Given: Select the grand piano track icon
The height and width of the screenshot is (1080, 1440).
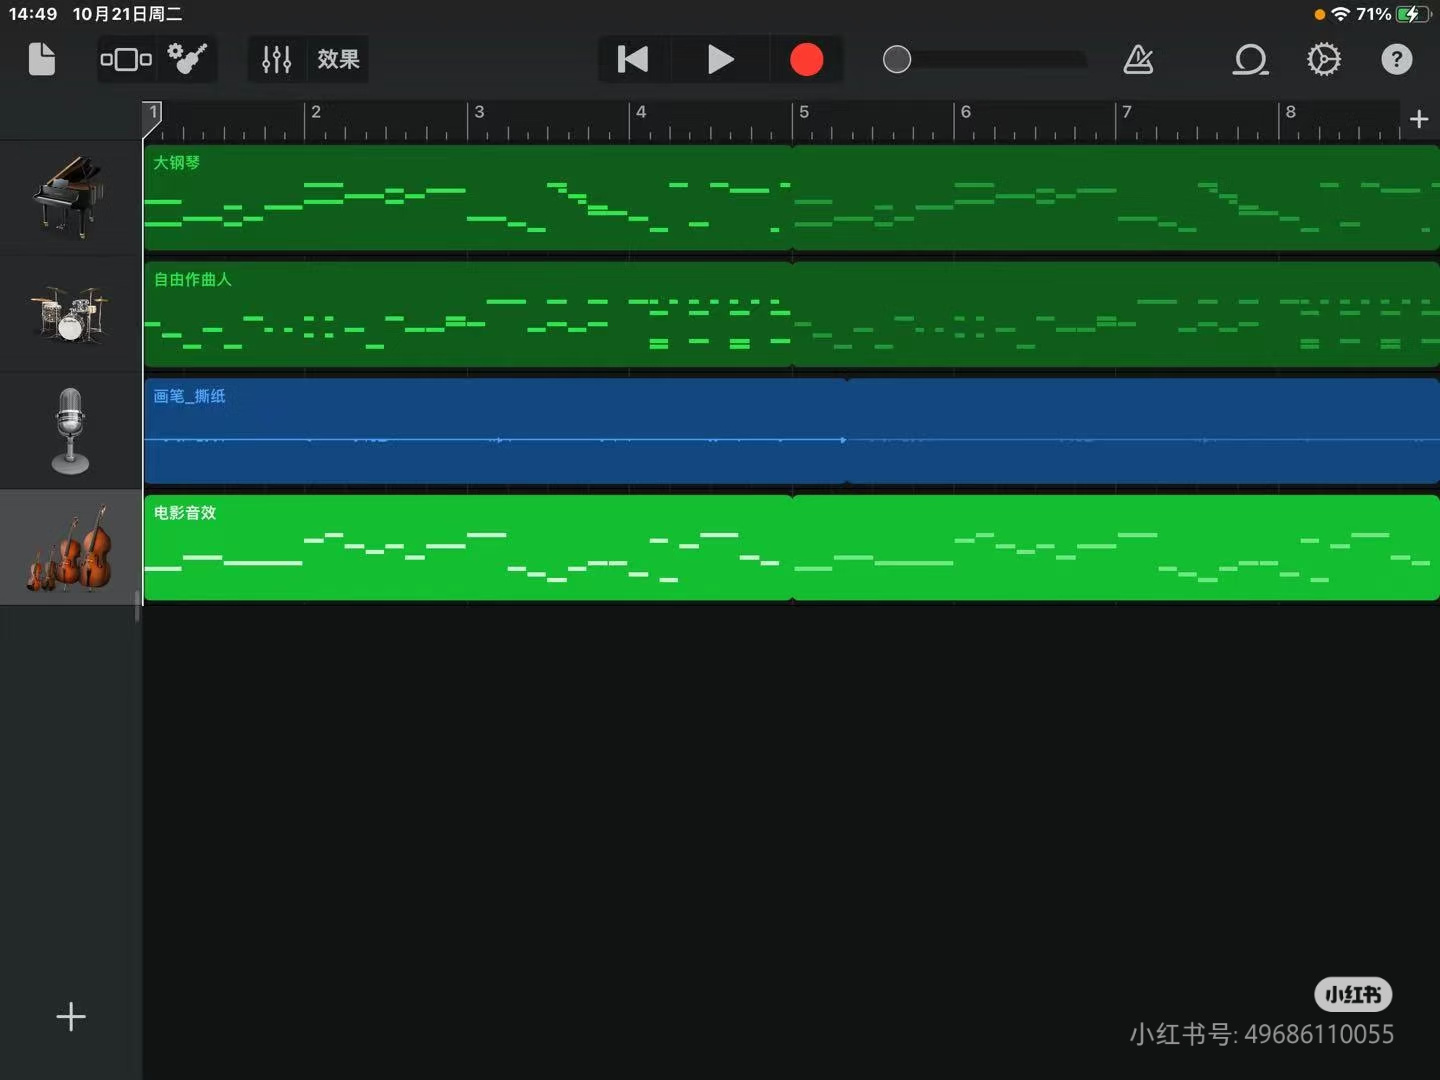Looking at the screenshot, I should [68, 196].
